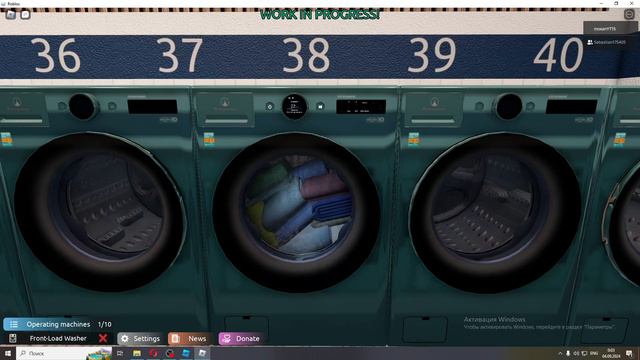Viewport: 640px width, 360px height.
Task: Click the display screen on machine 37
Action: tap(152, 107)
